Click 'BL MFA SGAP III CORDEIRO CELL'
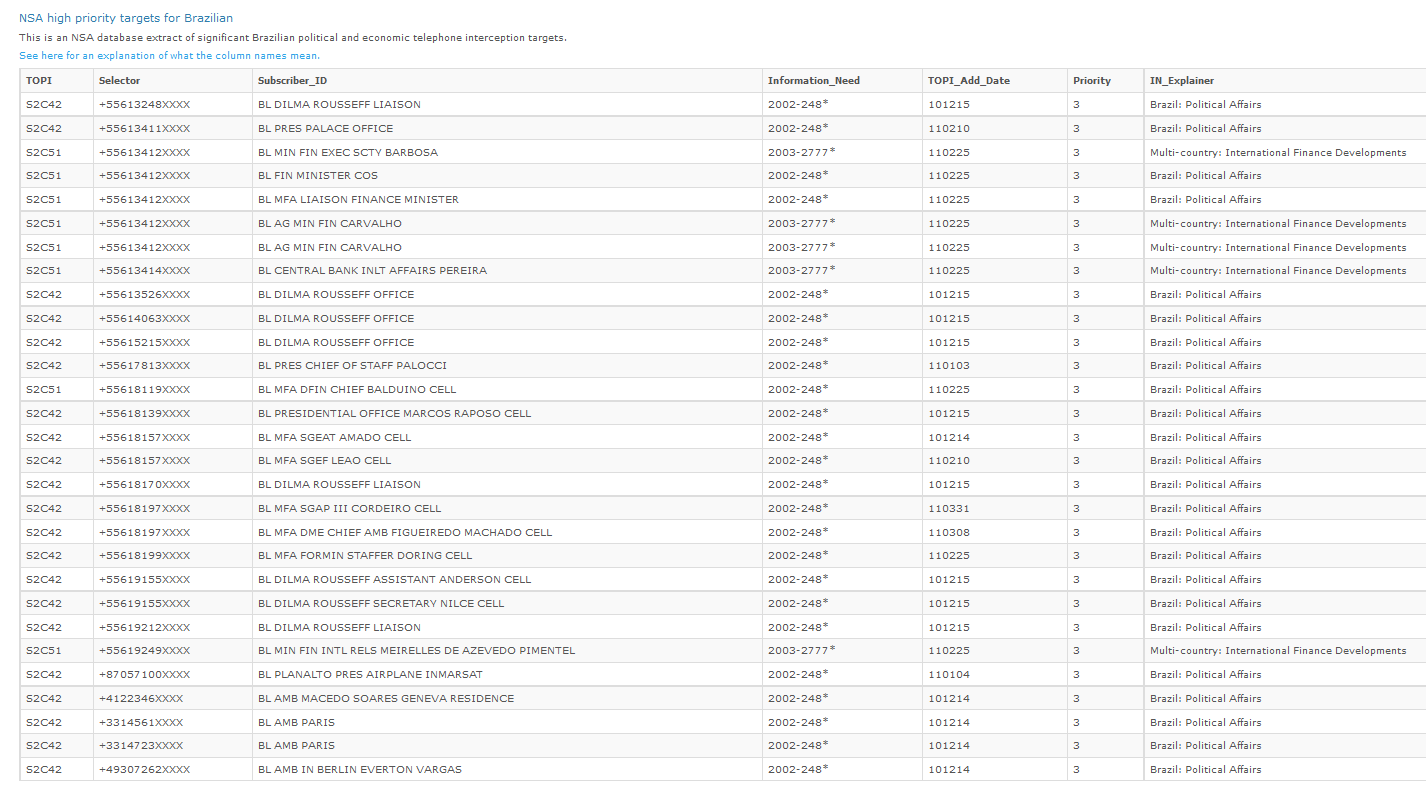Image resolution: width=1426 pixels, height=787 pixels. coord(506,508)
